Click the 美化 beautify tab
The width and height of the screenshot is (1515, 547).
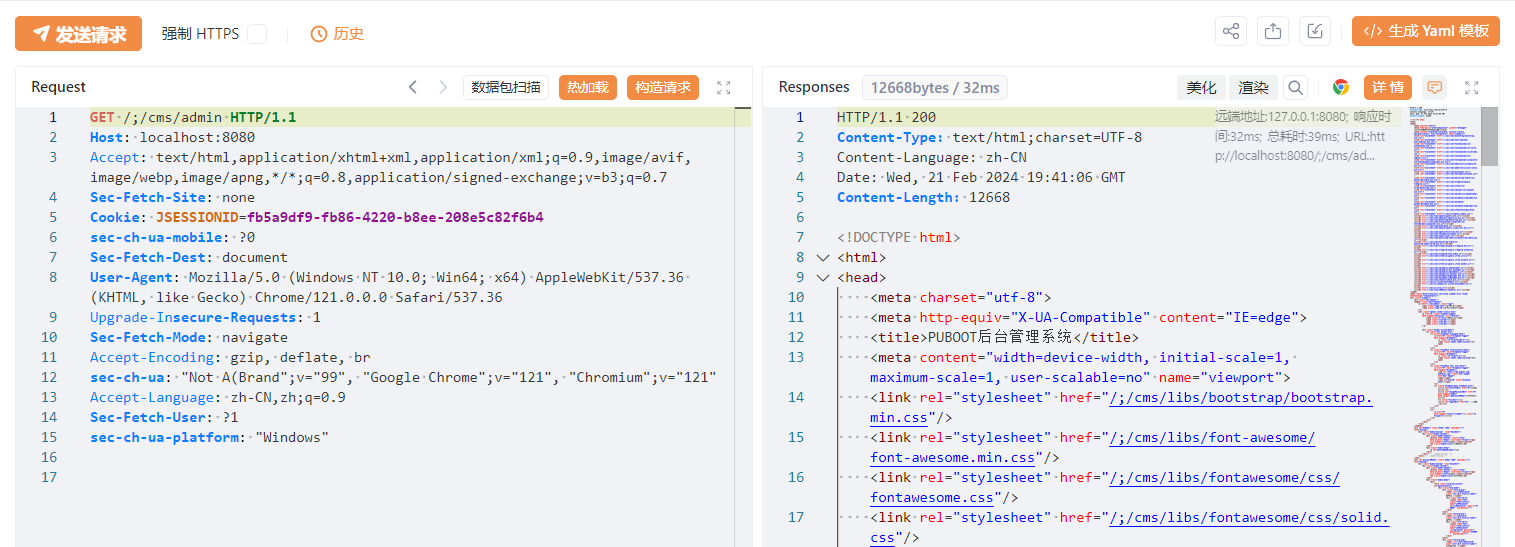coord(1201,87)
